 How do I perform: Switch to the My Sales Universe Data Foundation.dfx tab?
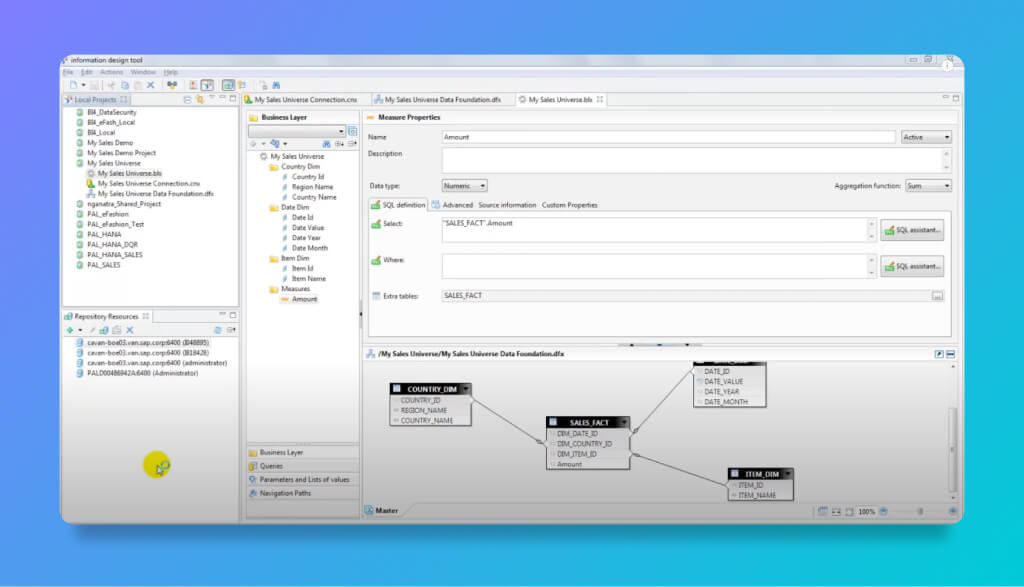tap(440, 100)
